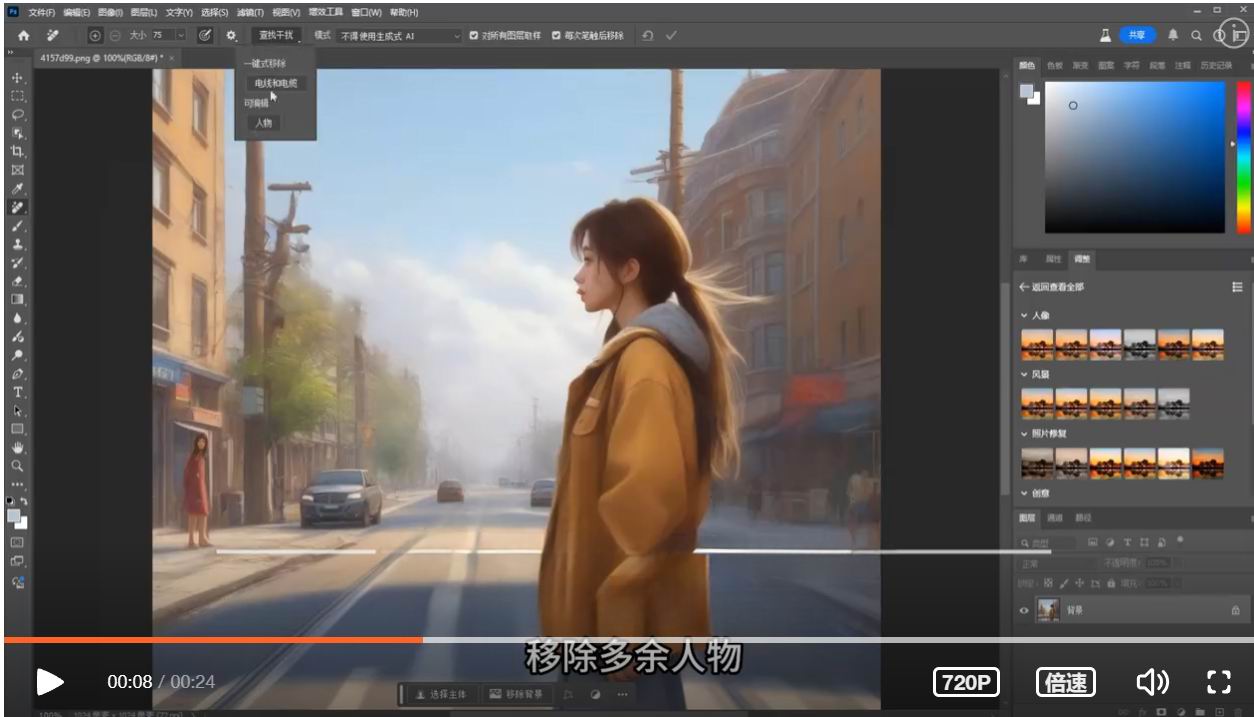
Task: Click the brush size input field
Action: 162,35
